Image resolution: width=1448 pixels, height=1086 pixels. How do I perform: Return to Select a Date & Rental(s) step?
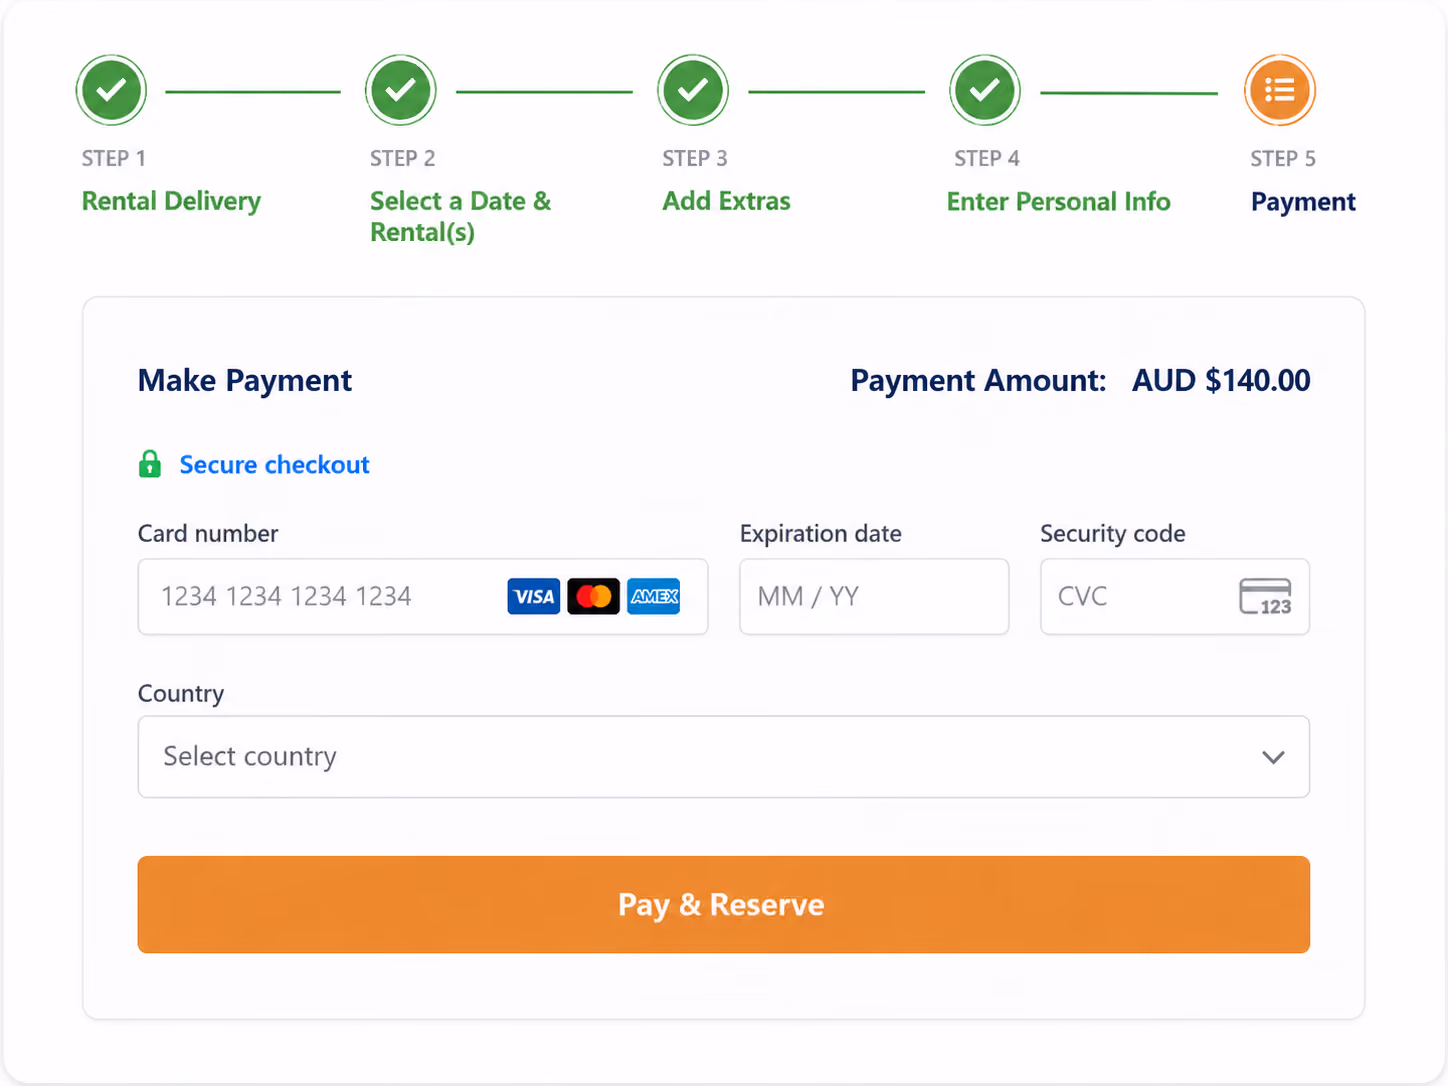[460, 216]
